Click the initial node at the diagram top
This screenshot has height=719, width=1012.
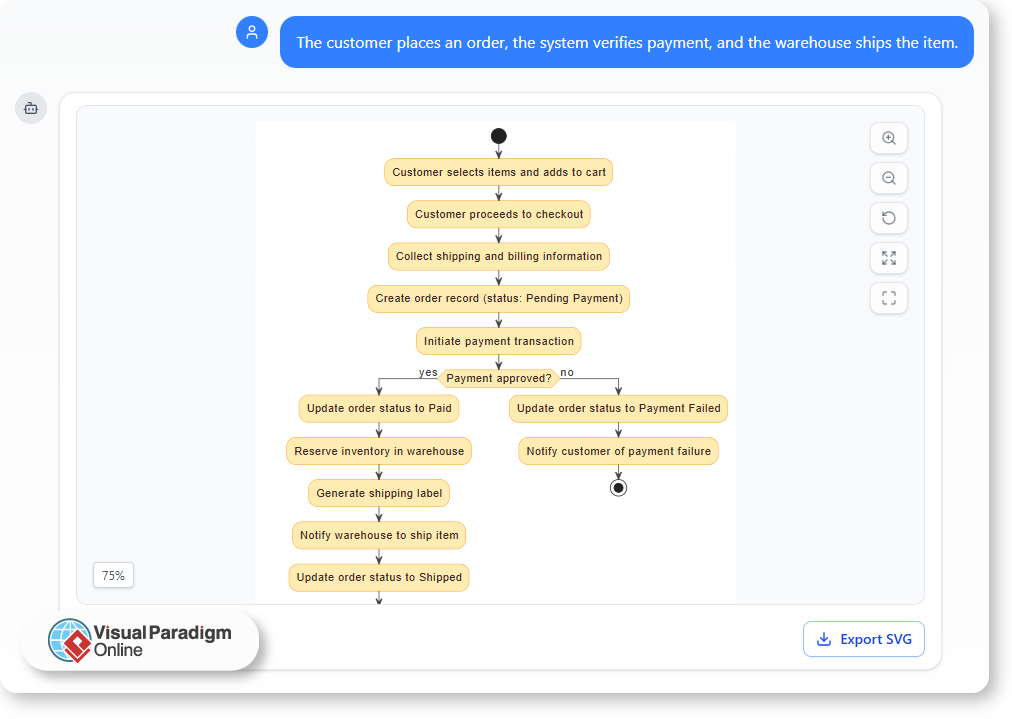tap(498, 136)
